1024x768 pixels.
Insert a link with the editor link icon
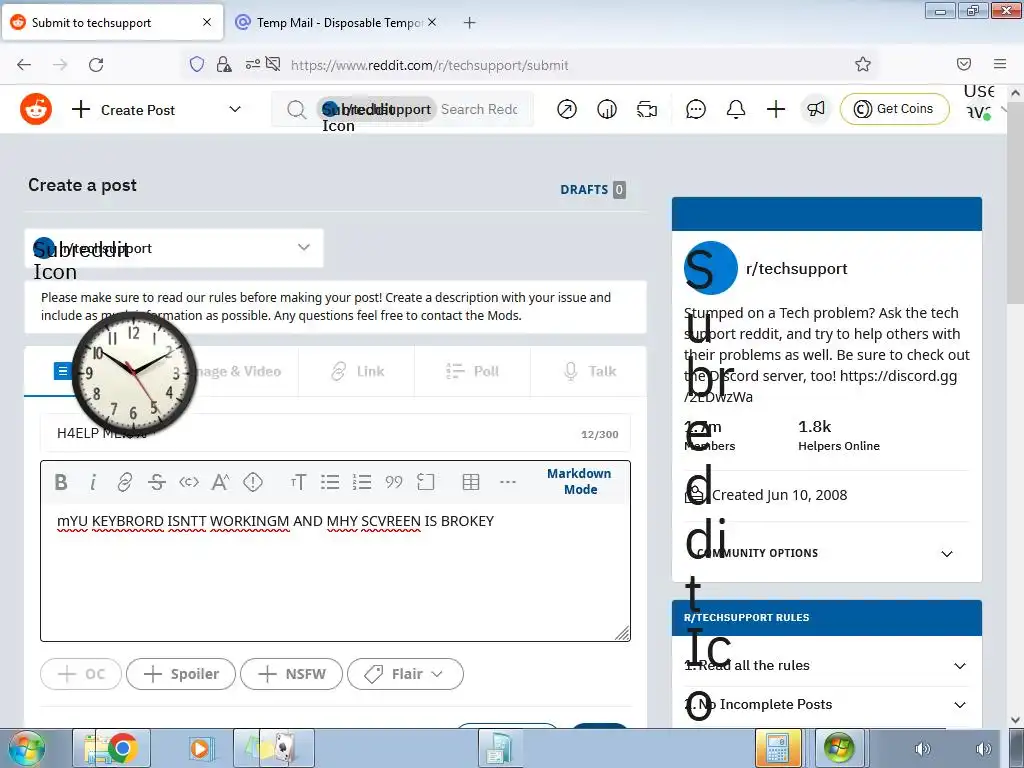coord(124,482)
